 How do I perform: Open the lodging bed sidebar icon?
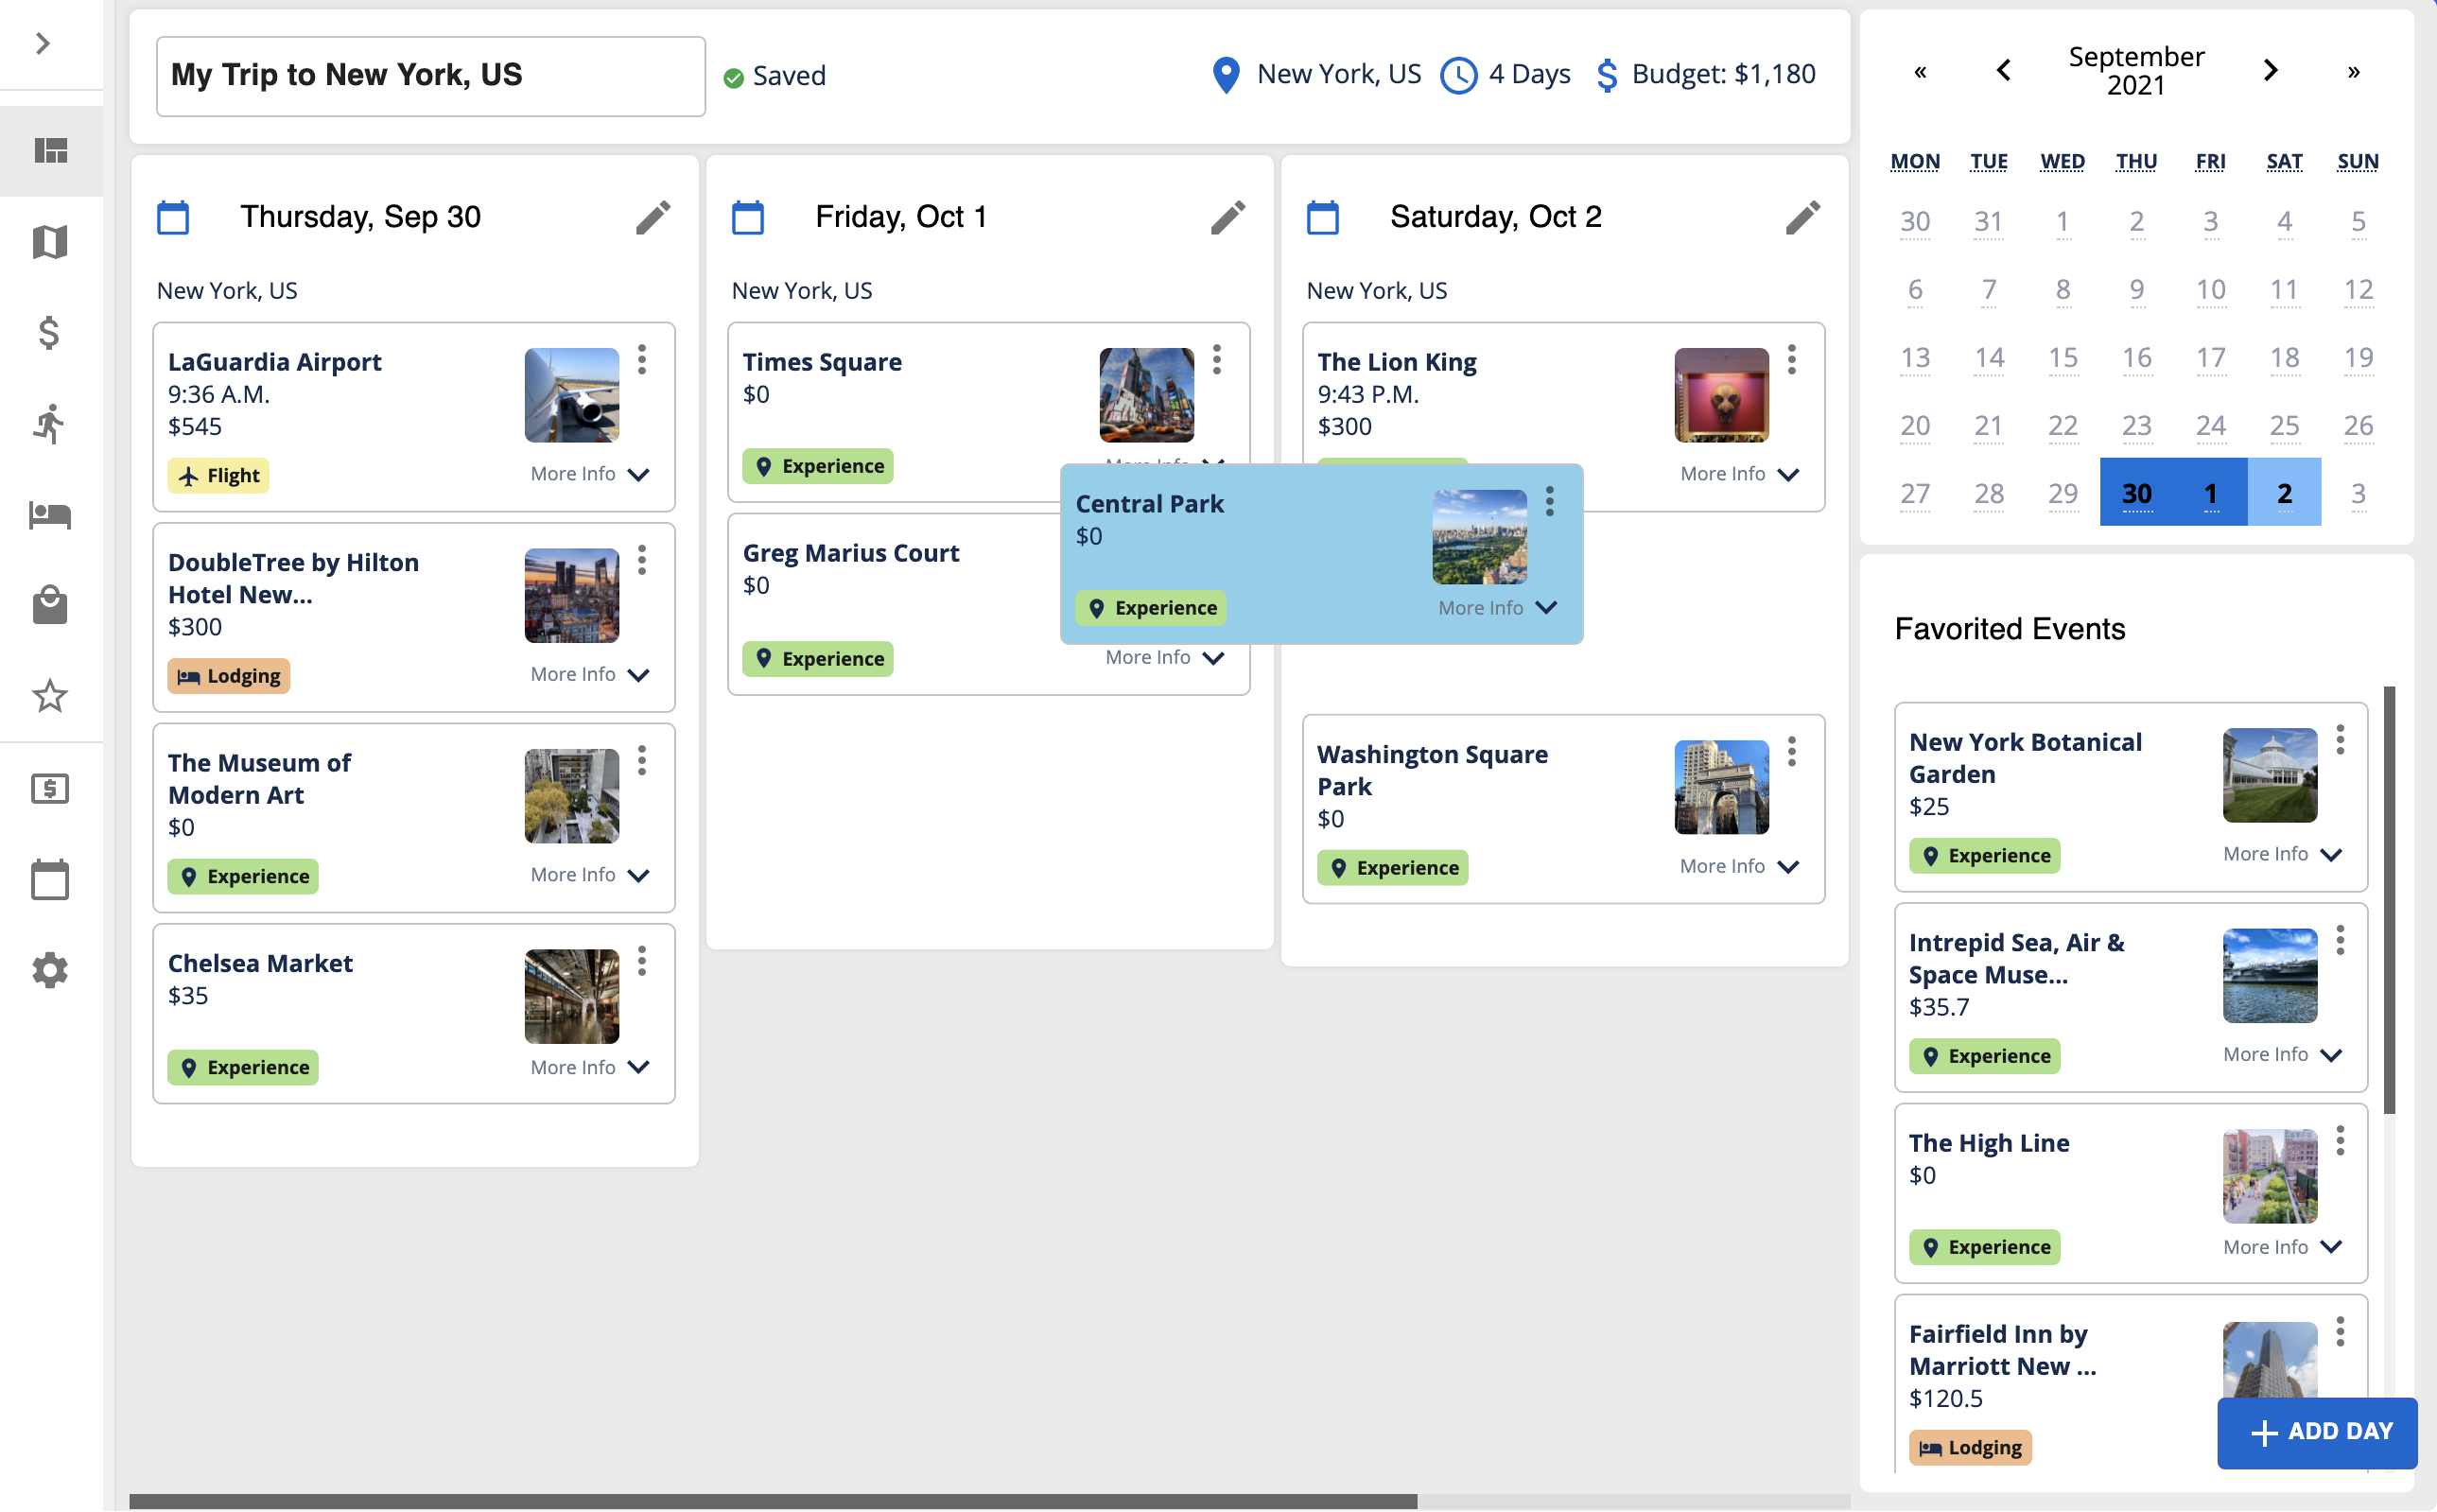[50, 515]
